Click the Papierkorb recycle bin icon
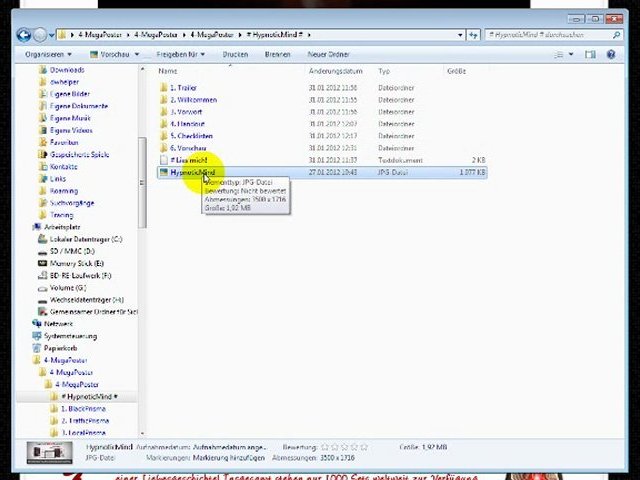 tap(38, 348)
